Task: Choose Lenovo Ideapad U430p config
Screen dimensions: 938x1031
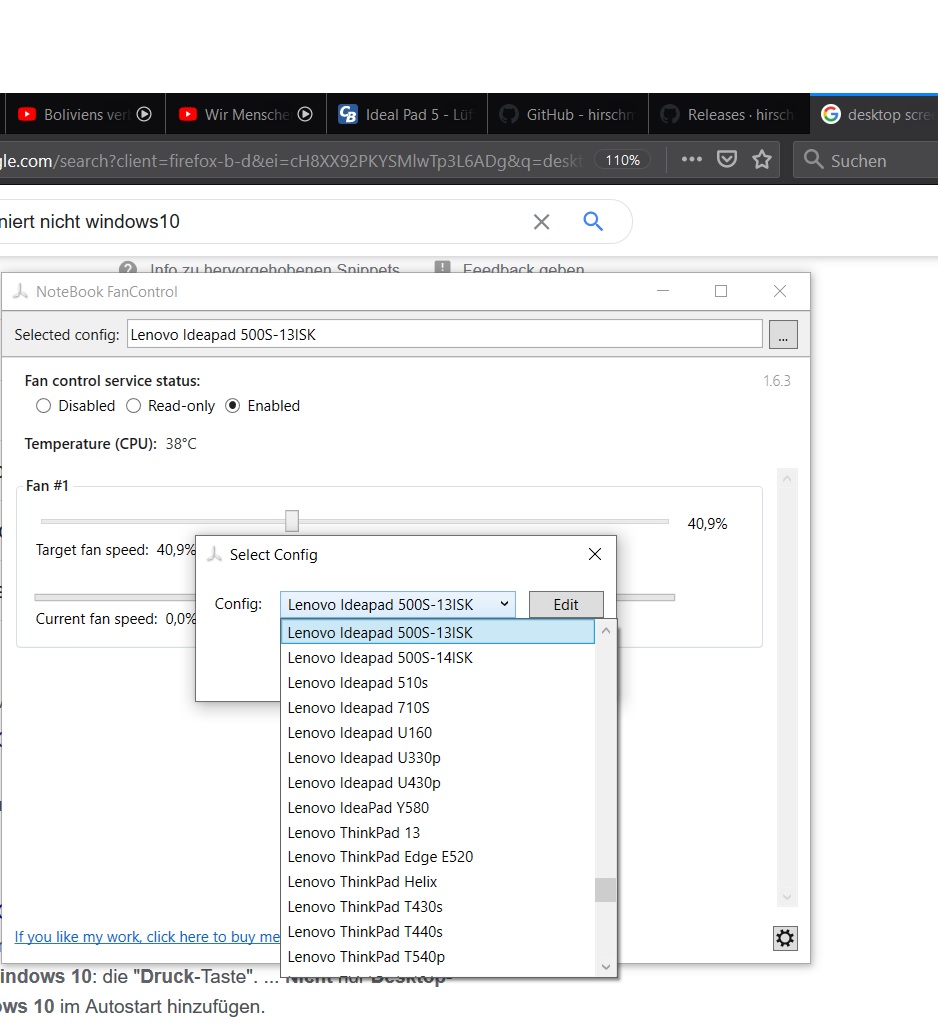Action: point(438,782)
